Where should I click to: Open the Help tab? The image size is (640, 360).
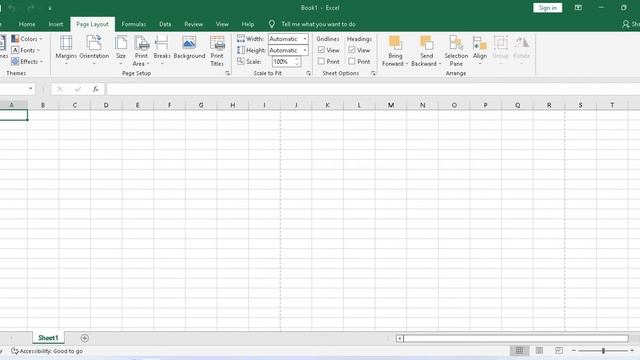248,24
